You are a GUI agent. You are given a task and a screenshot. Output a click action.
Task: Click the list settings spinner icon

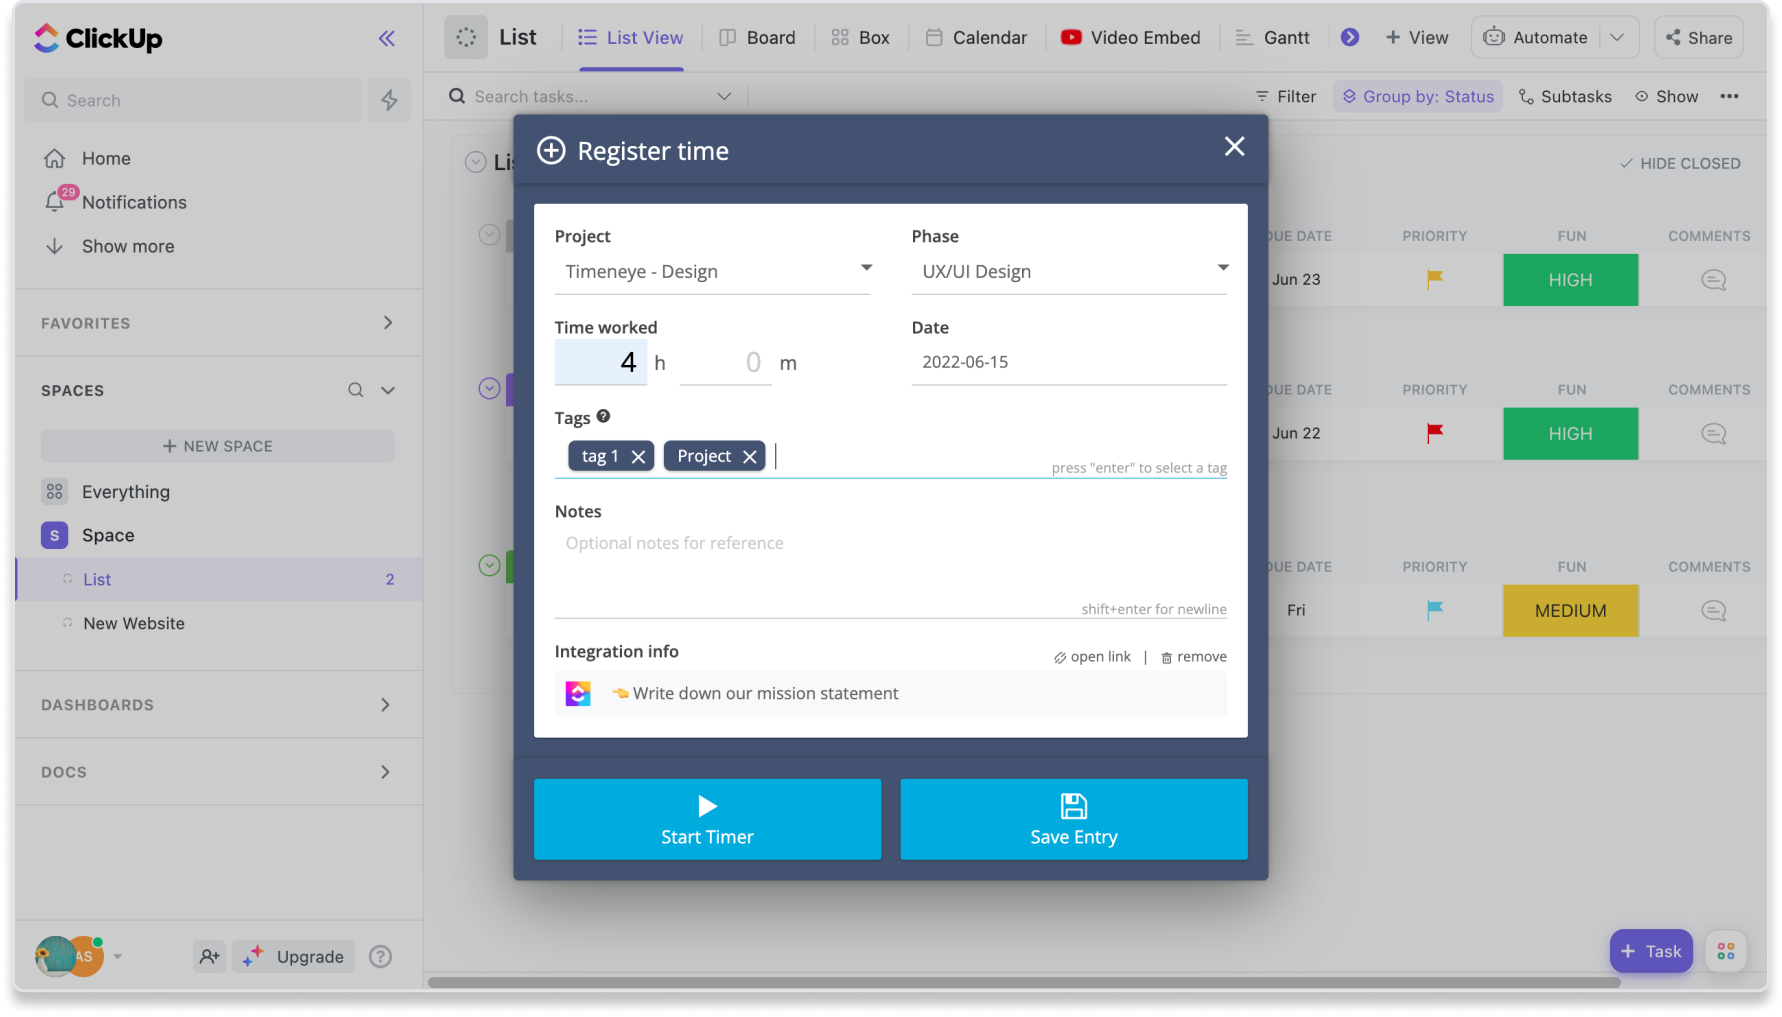[x=466, y=37]
